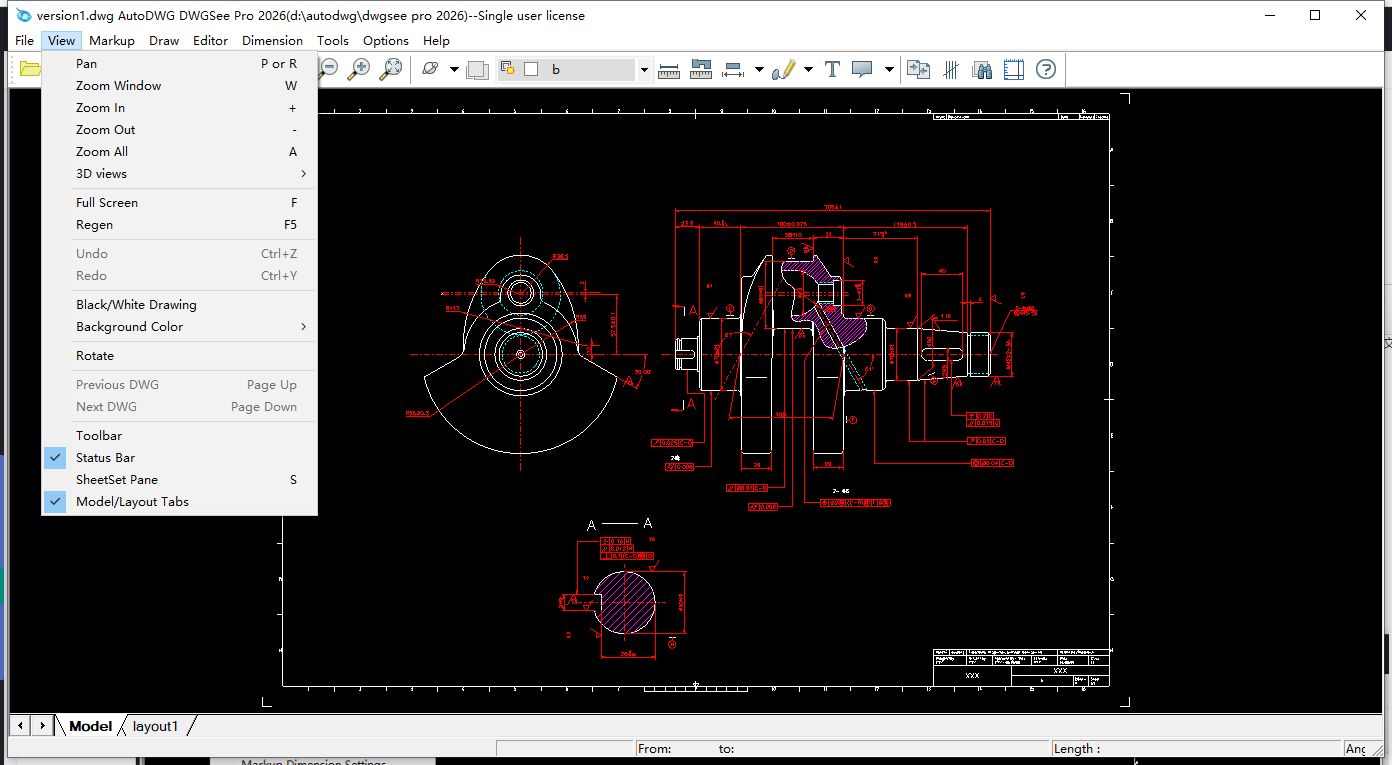1392x765 pixels.
Task: Open the layer list combo box arrow
Action: [x=644, y=70]
